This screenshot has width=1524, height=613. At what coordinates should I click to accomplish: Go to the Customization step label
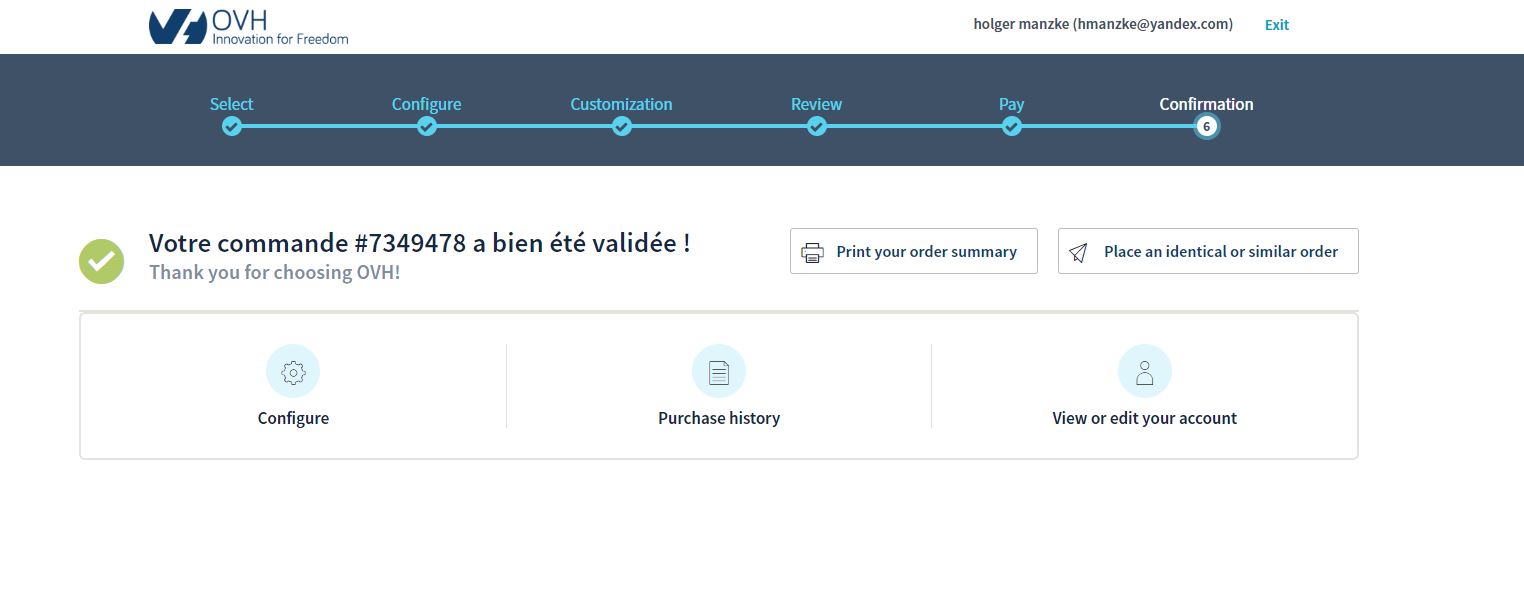click(621, 104)
